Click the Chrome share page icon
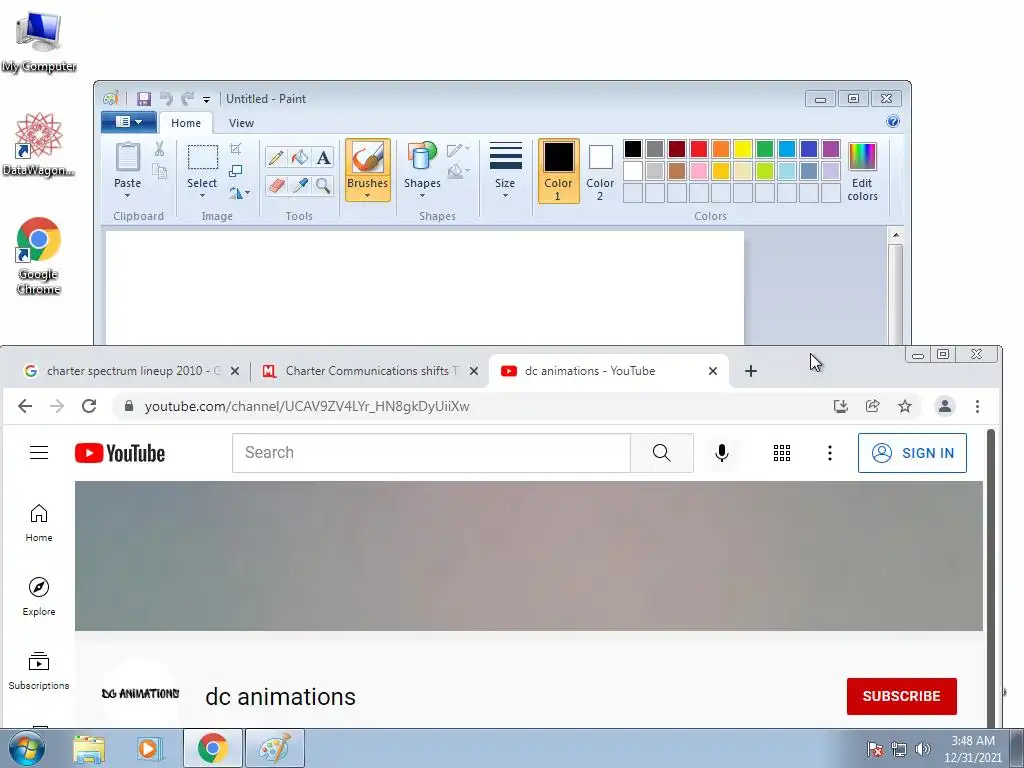This screenshot has height=768, width=1024. coord(872,406)
